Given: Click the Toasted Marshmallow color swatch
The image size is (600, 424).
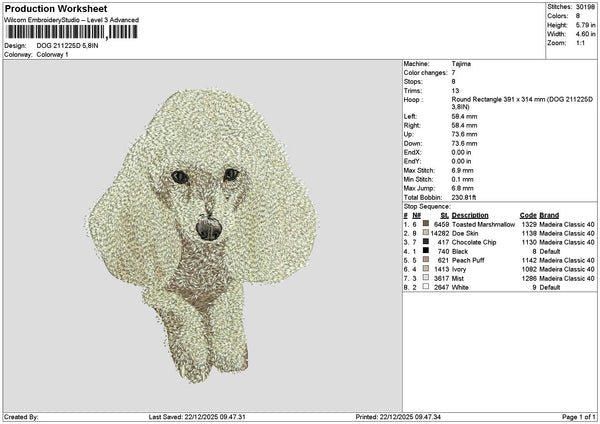Looking at the screenshot, I should pos(426,223).
